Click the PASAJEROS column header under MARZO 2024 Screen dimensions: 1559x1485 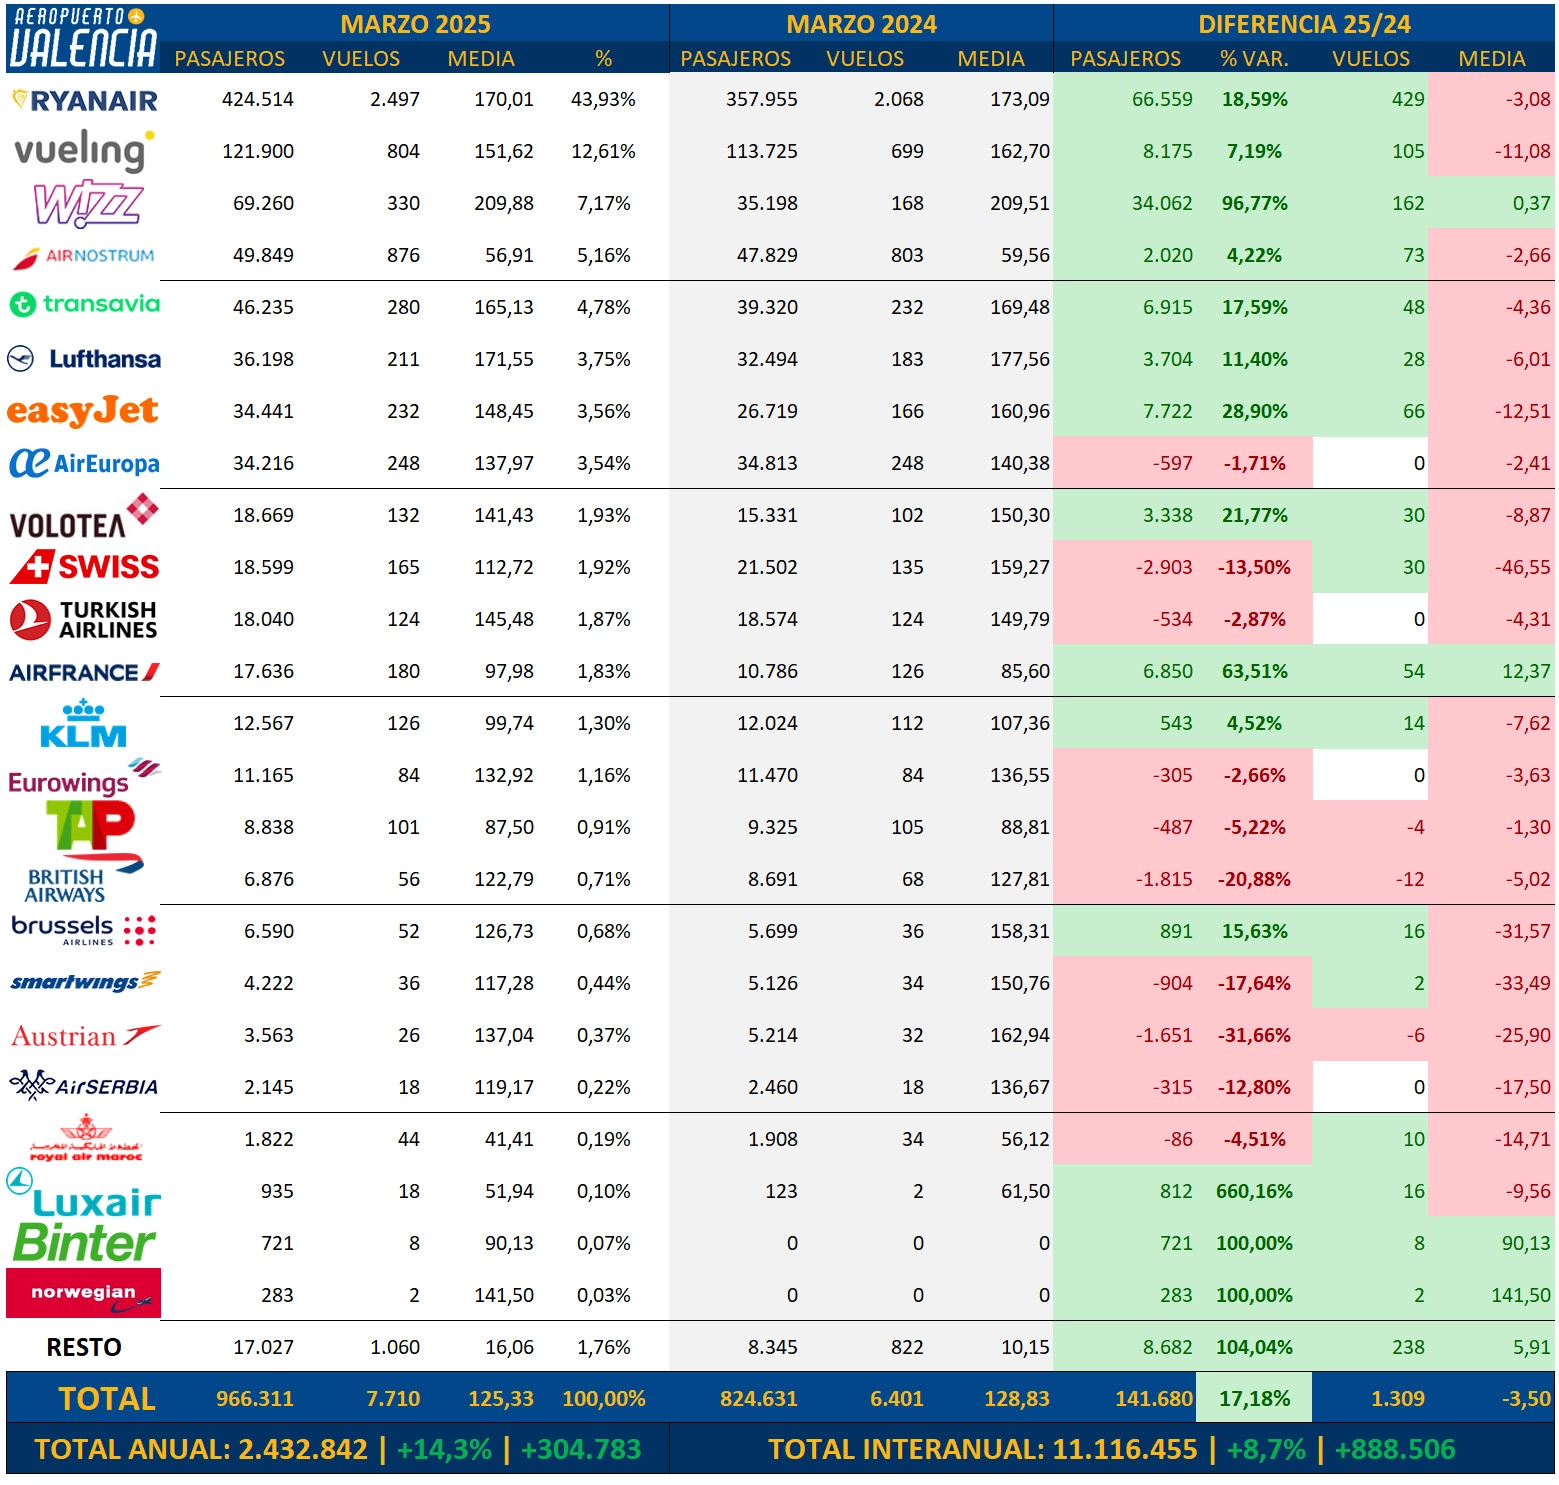[x=735, y=59]
